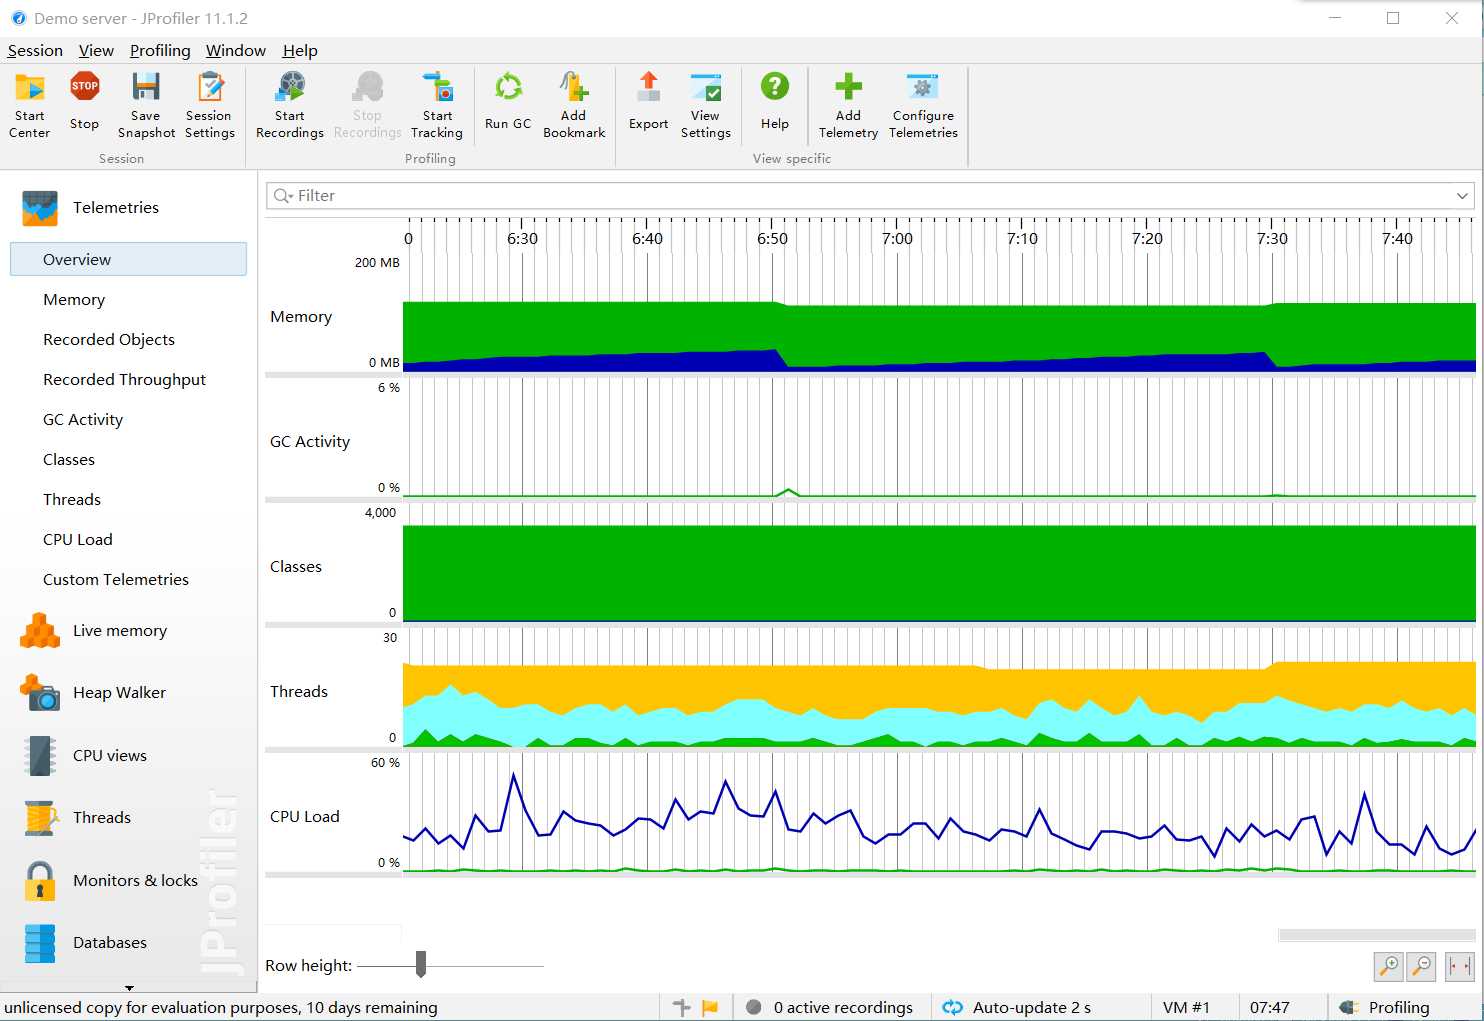The width and height of the screenshot is (1484, 1021).
Task: Open the CPU views section
Action: tap(110, 756)
